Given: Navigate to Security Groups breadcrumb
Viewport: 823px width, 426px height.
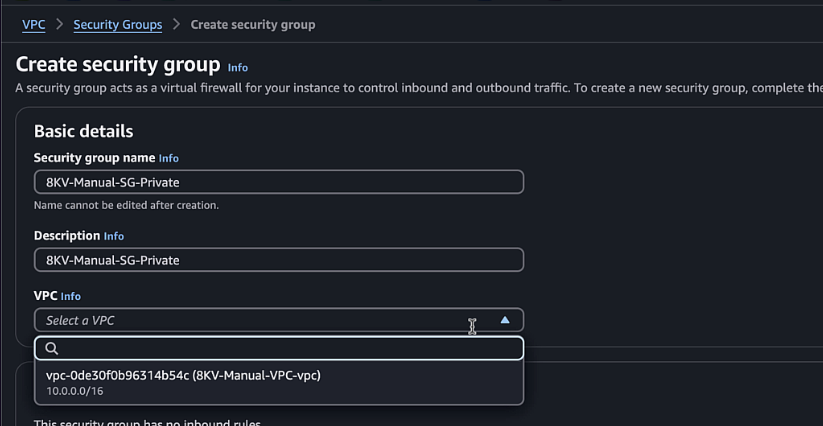Looking at the screenshot, I should tap(118, 25).
